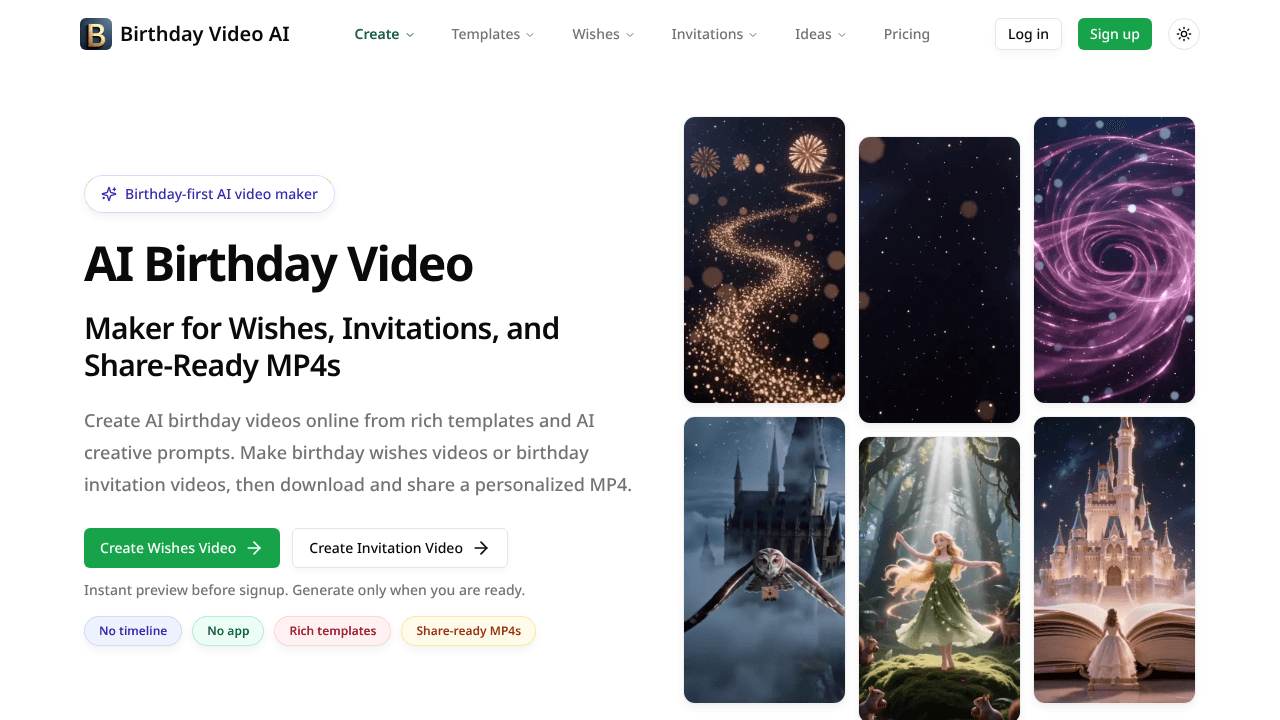1280x720 pixels.
Task: Expand the Ideas dropdown chevron
Action: point(842,35)
